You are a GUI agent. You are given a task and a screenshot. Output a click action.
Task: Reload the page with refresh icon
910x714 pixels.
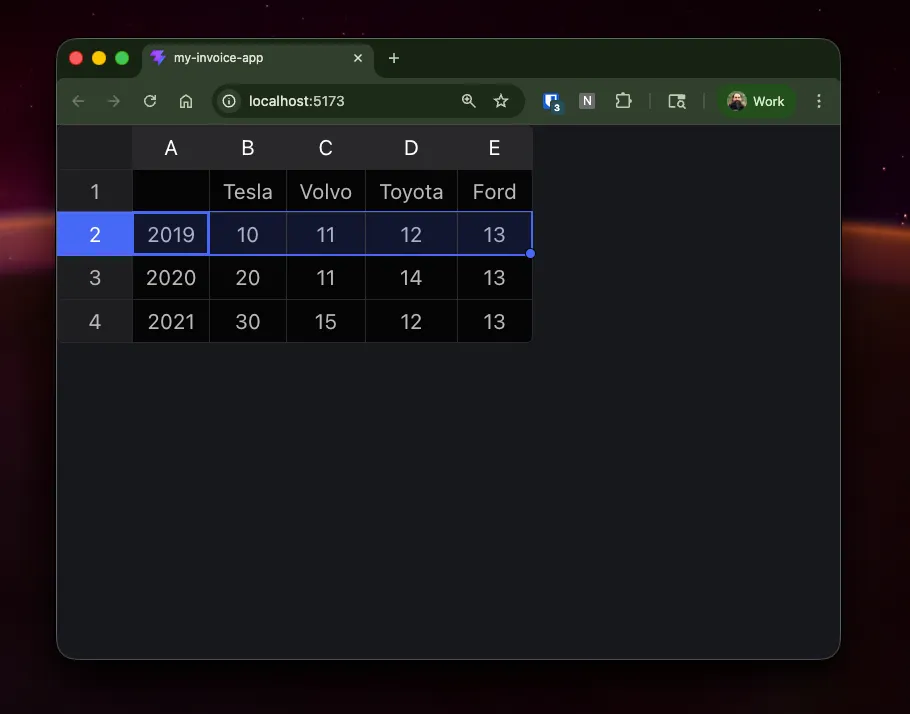pyautogui.click(x=150, y=101)
